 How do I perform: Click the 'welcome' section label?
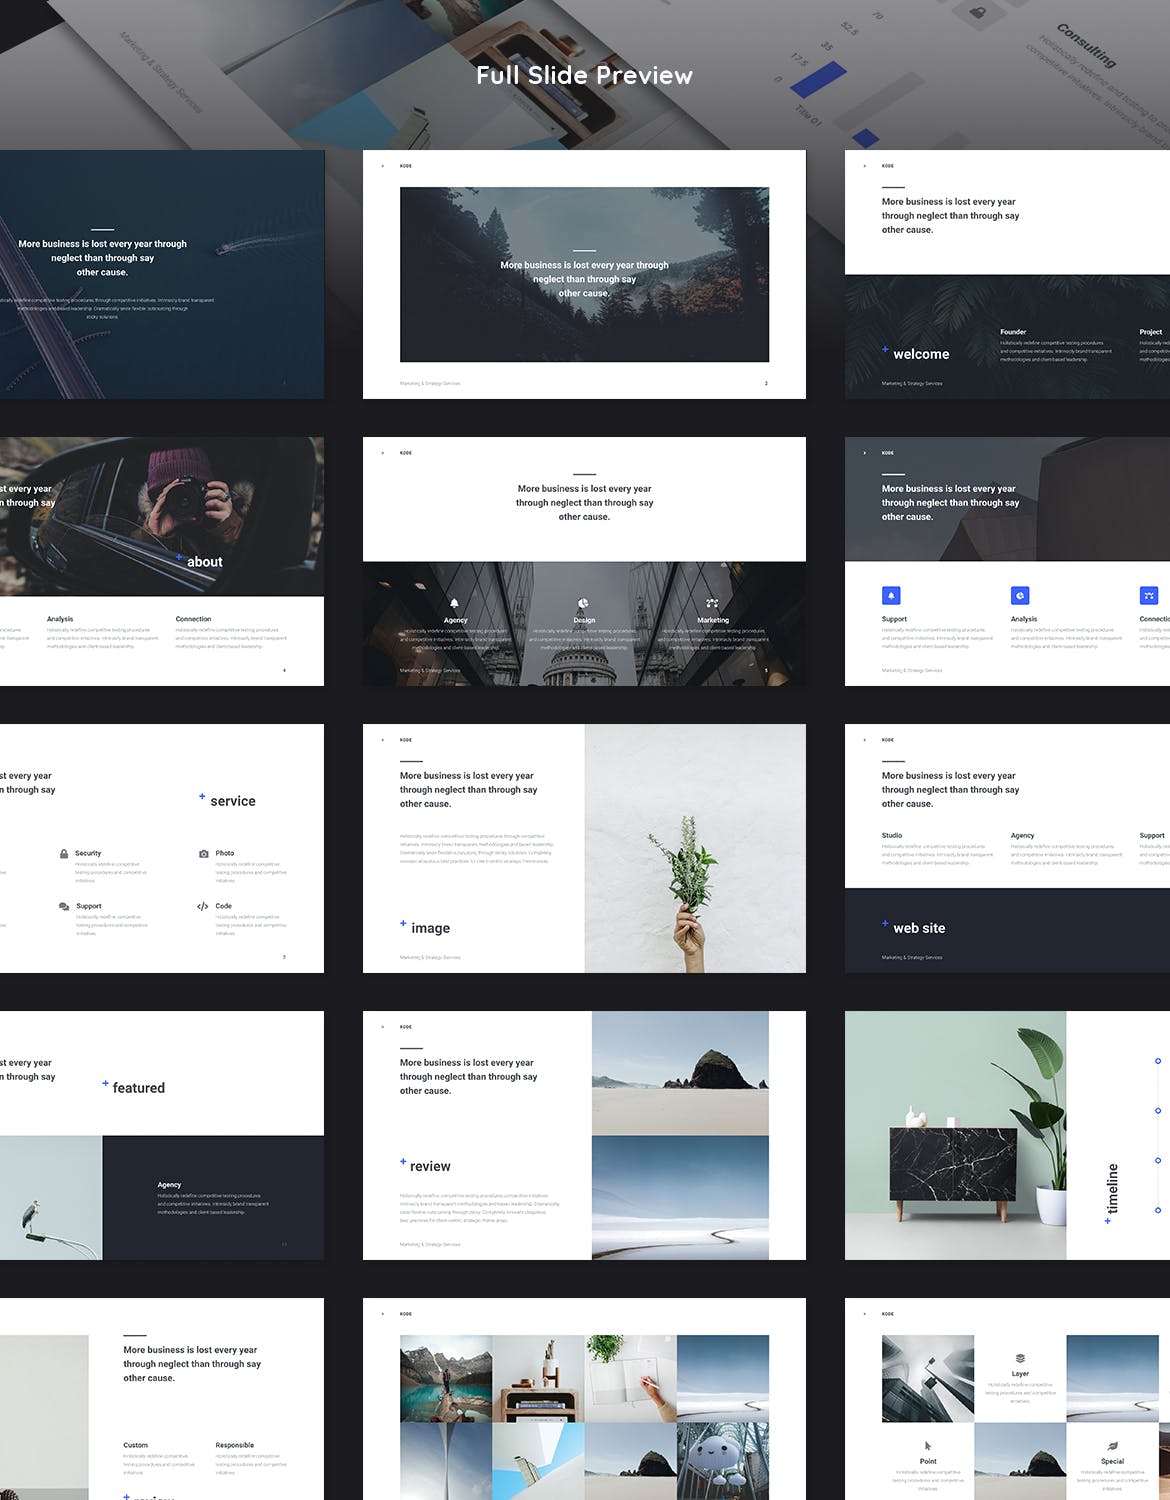point(921,354)
